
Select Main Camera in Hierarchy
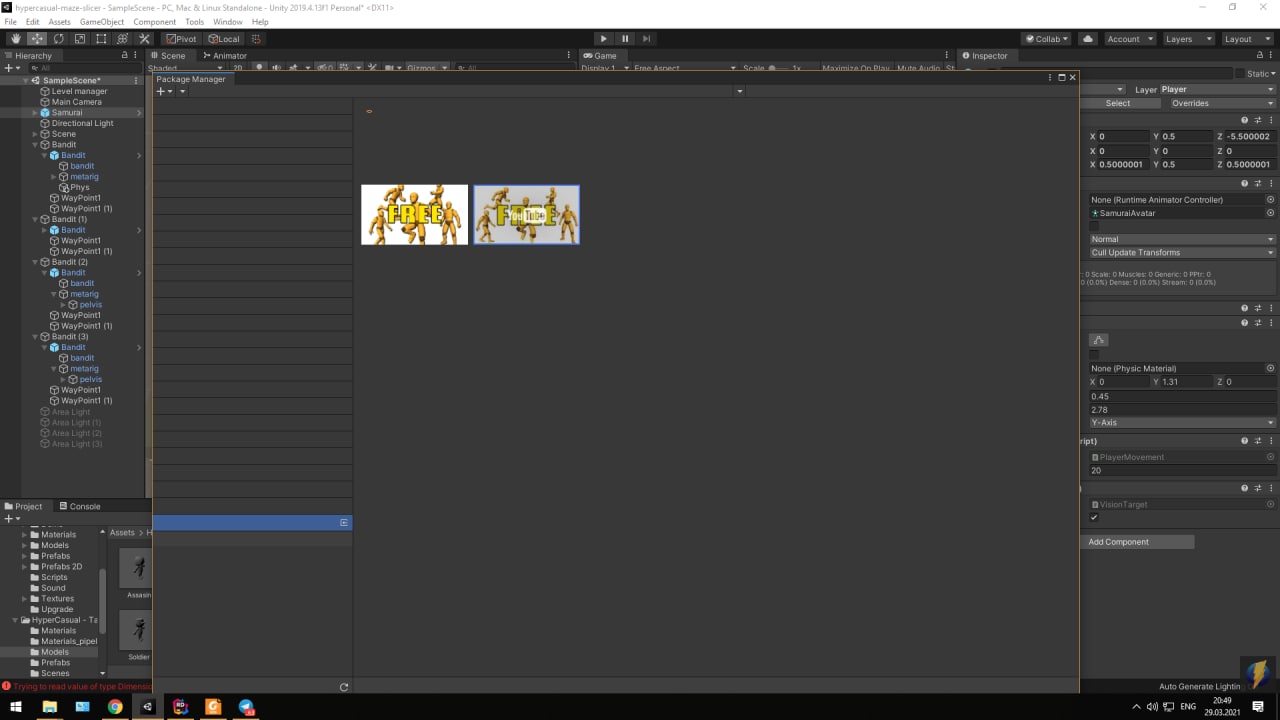tap(76, 102)
